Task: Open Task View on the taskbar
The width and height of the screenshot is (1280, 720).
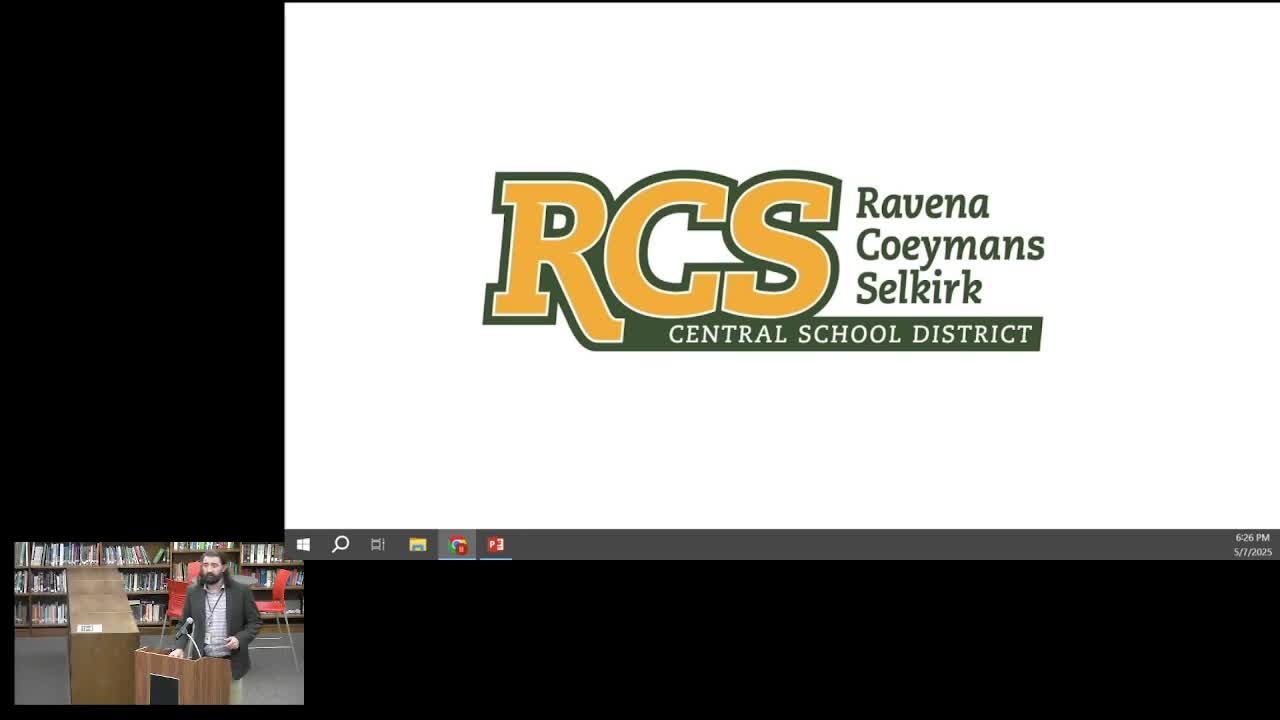Action: click(378, 545)
